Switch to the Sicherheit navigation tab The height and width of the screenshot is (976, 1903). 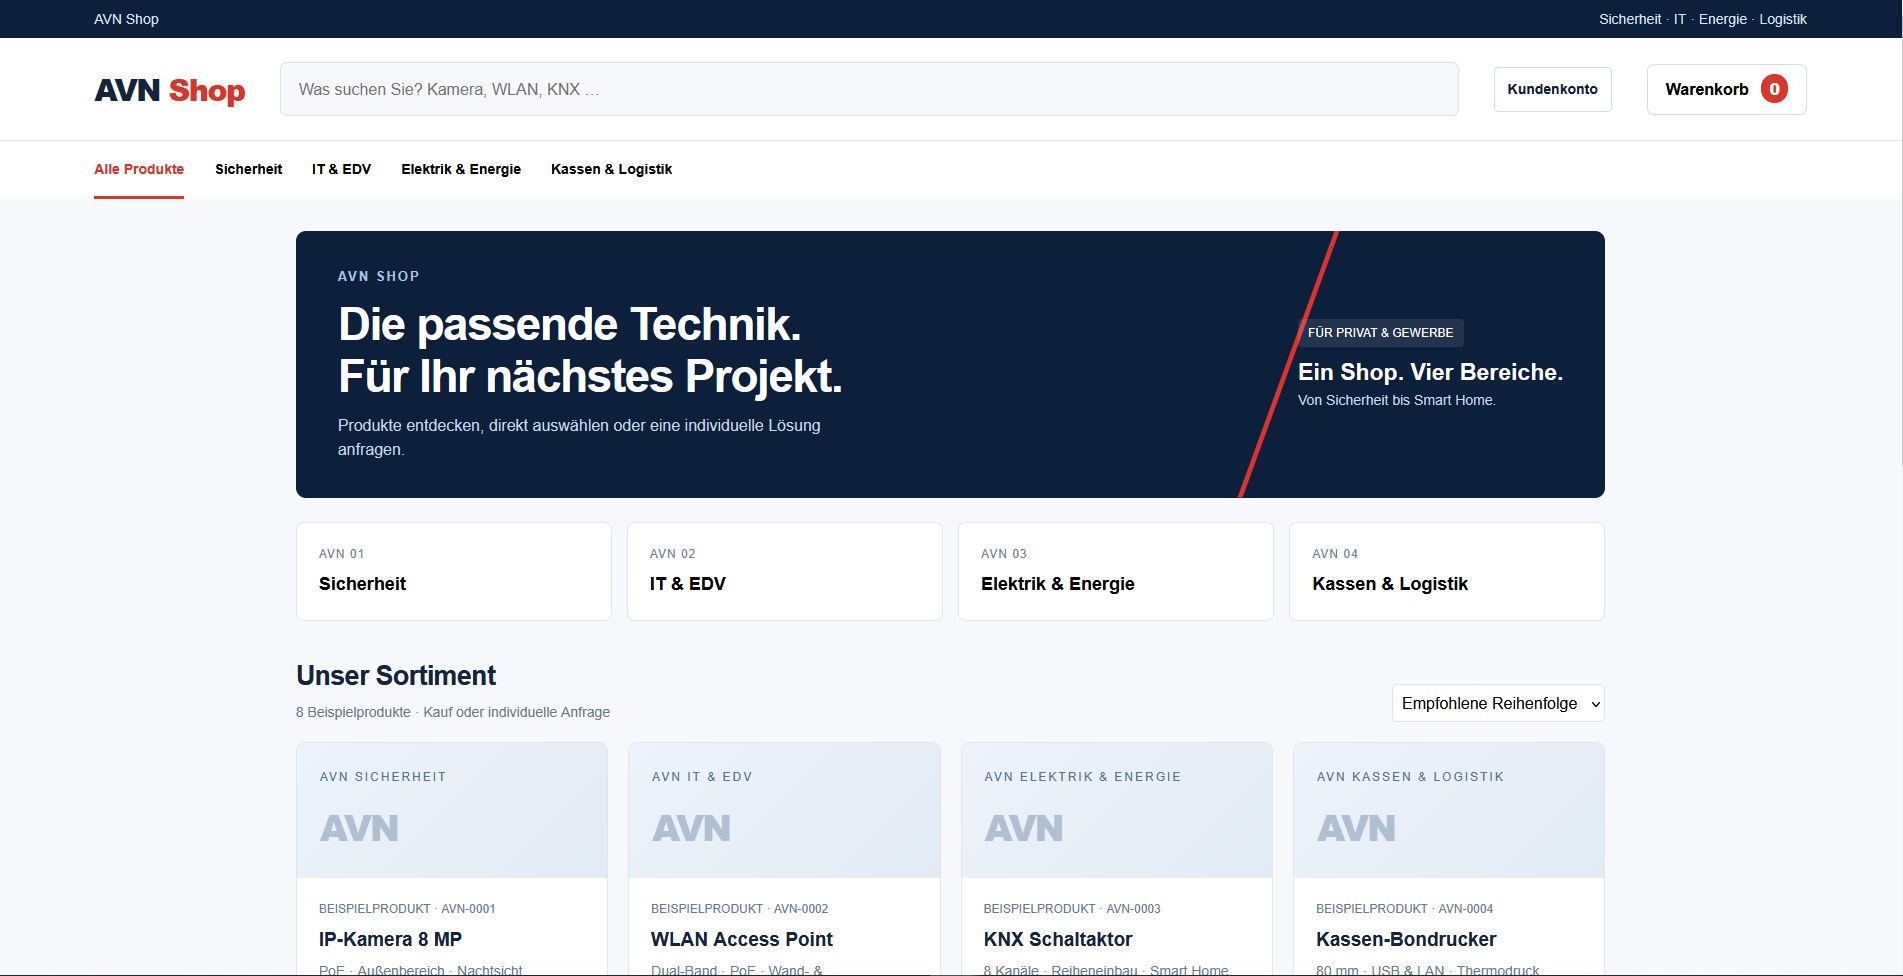pyautogui.click(x=248, y=169)
